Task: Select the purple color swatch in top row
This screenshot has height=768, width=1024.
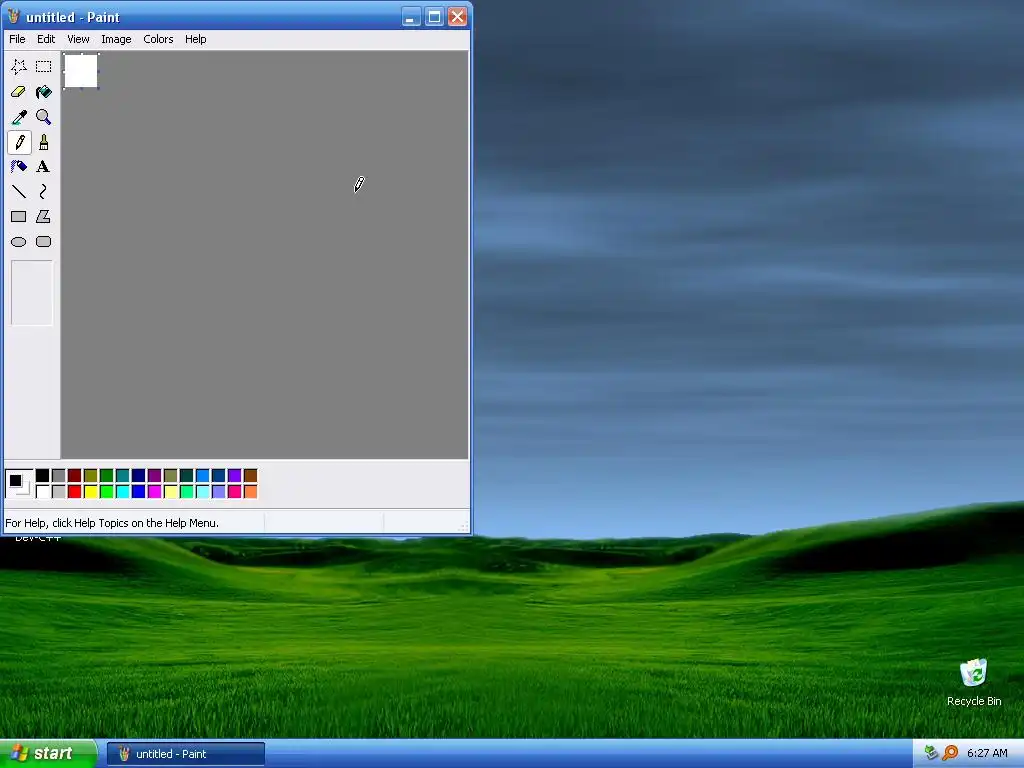Action: pyautogui.click(x=155, y=475)
